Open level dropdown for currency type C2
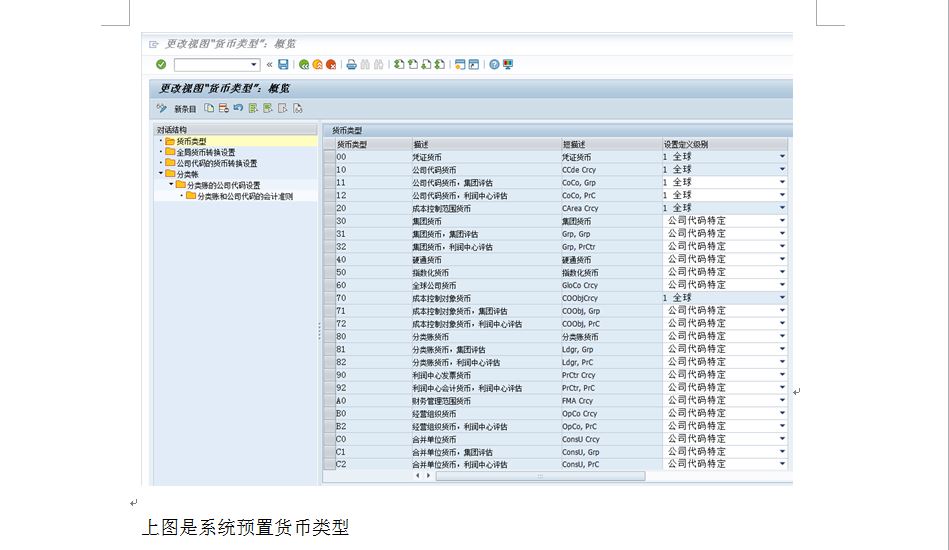949x550 pixels. click(x=782, y=464)
